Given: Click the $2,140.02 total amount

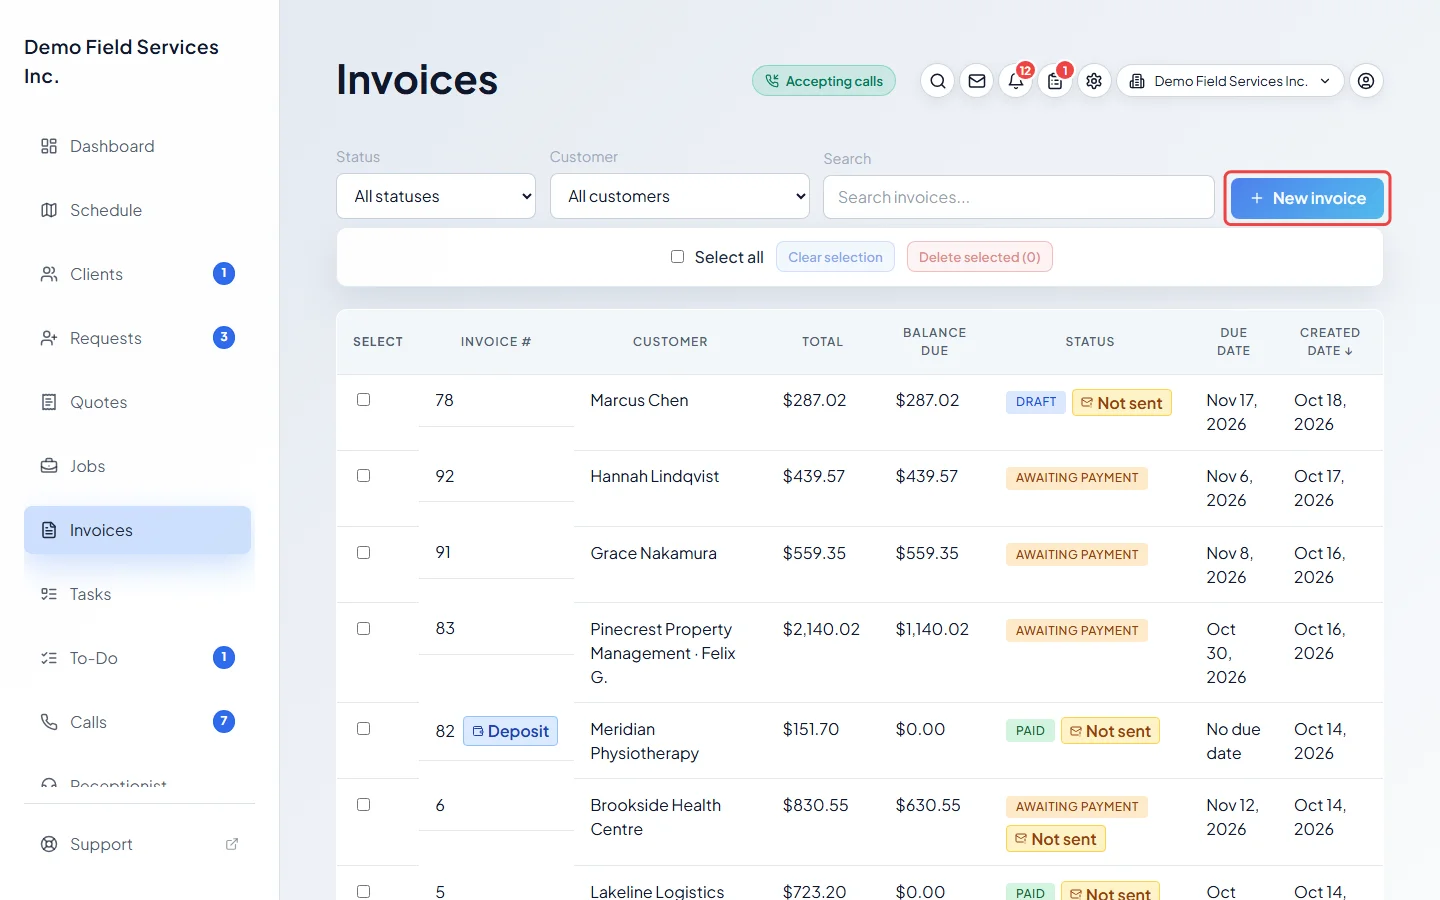Looking at the screenshot, I should (x=821, y=629).
